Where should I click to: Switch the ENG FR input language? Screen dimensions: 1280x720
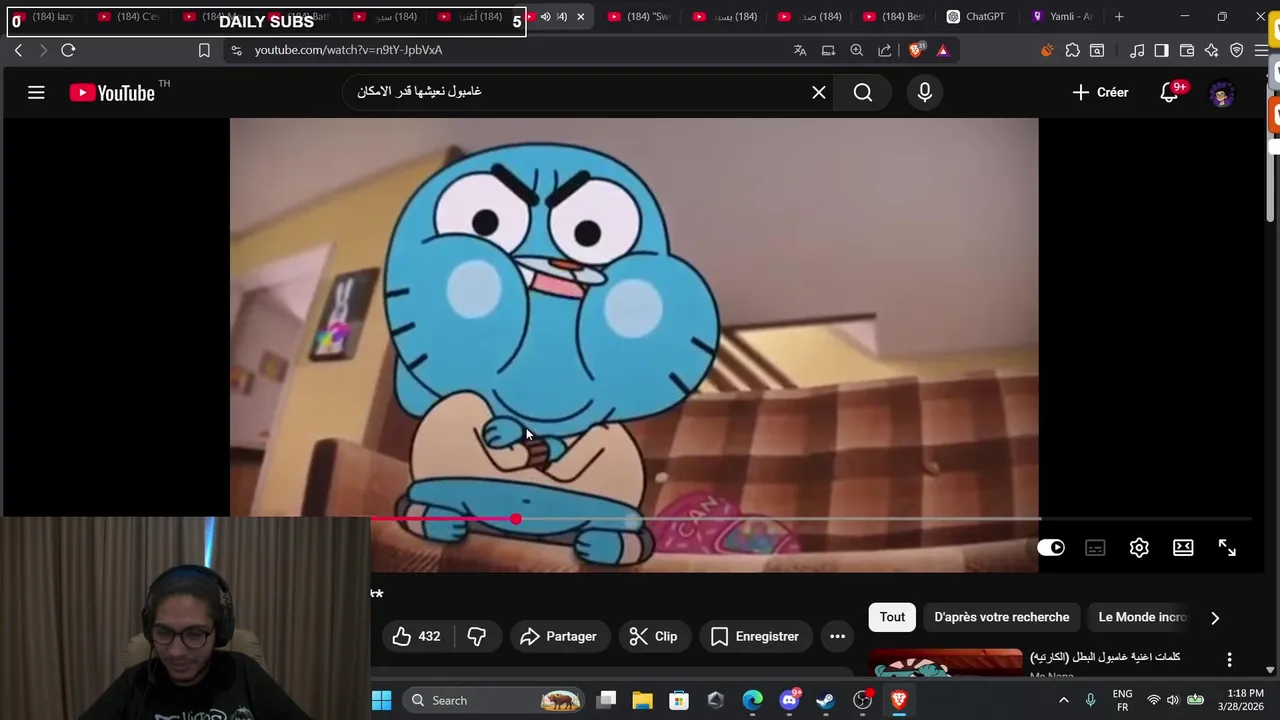1122,700
